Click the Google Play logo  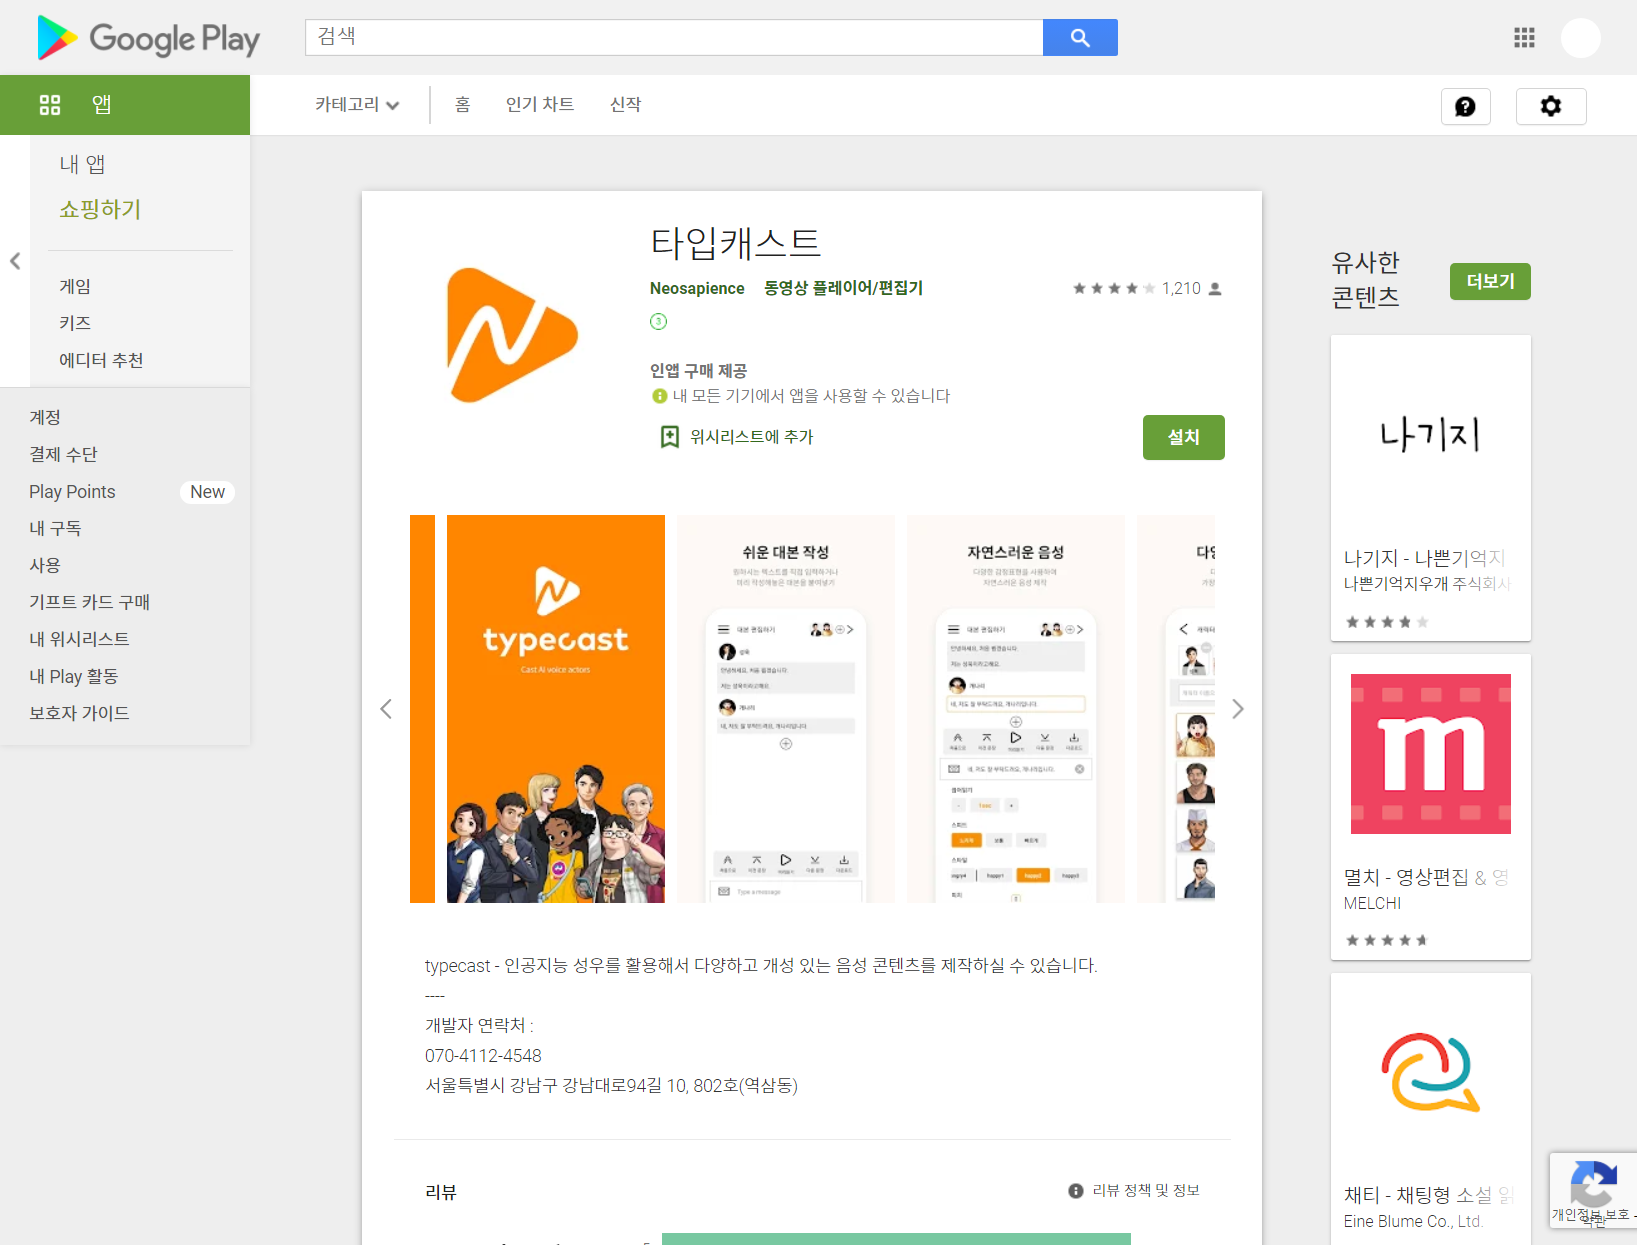coord(148,38)
